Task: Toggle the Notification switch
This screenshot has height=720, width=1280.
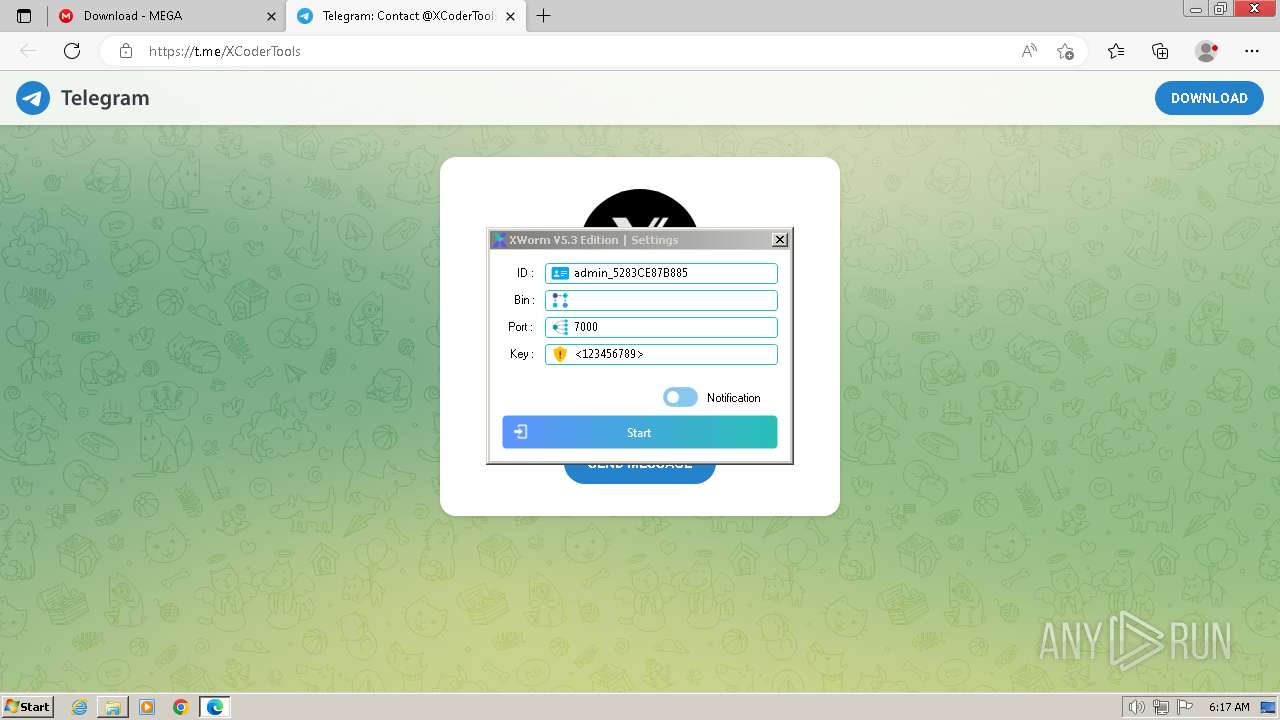Action: (x=680, y=398)
